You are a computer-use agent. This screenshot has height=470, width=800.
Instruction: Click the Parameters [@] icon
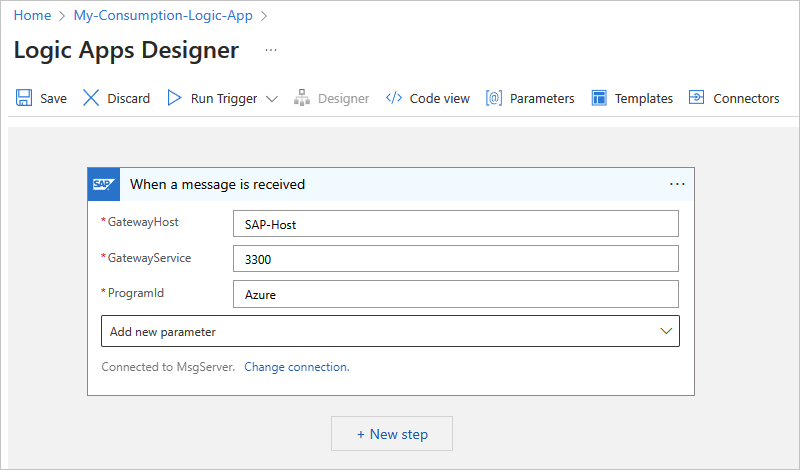(x=493, y=98)
